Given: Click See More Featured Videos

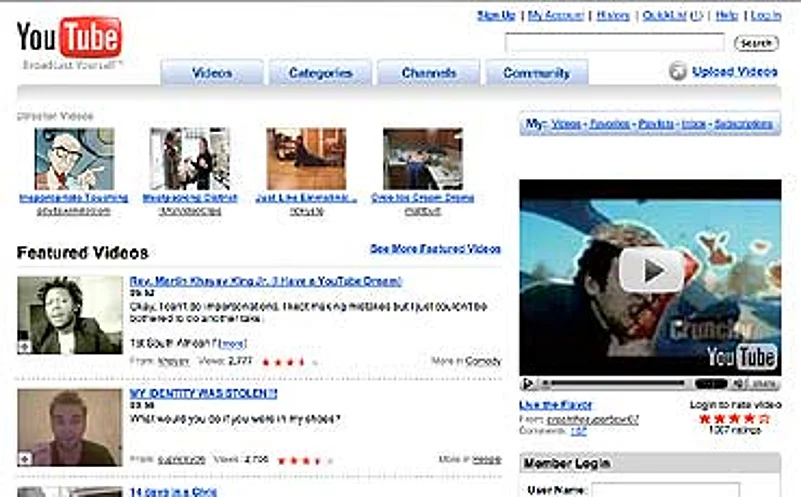Looking at the screenshot, I should pos(435,249).
